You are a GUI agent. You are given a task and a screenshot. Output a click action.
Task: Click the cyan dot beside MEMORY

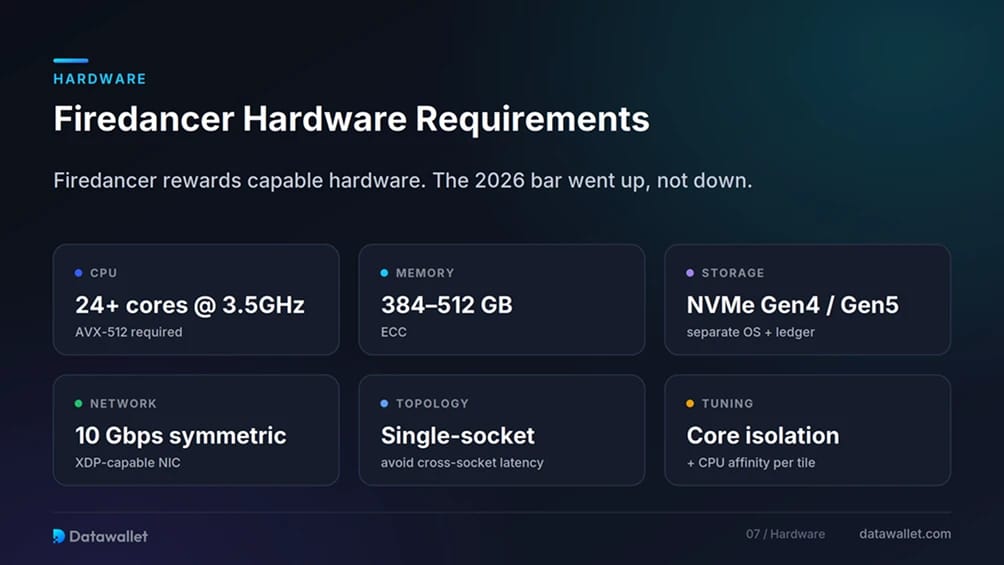click(384, 273)
